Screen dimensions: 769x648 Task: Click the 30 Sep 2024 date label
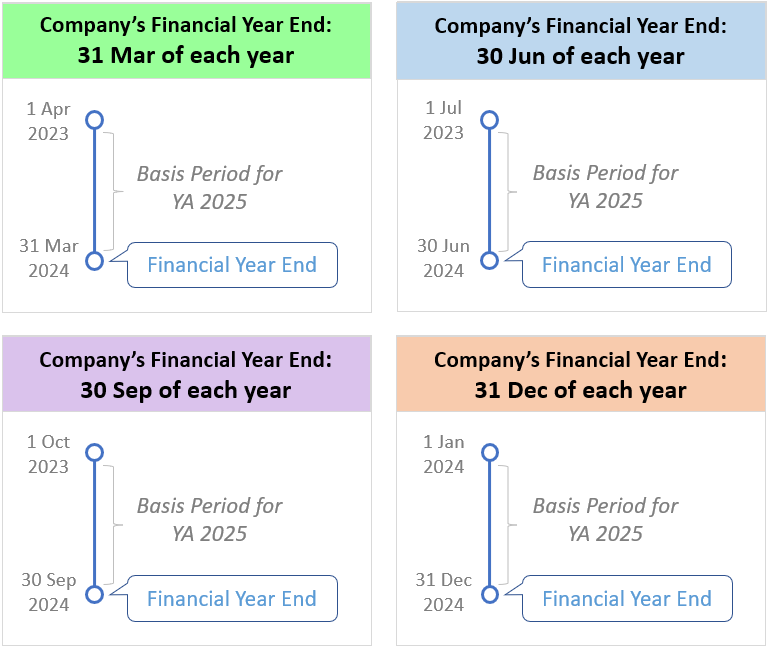click(x=49, y=592)
